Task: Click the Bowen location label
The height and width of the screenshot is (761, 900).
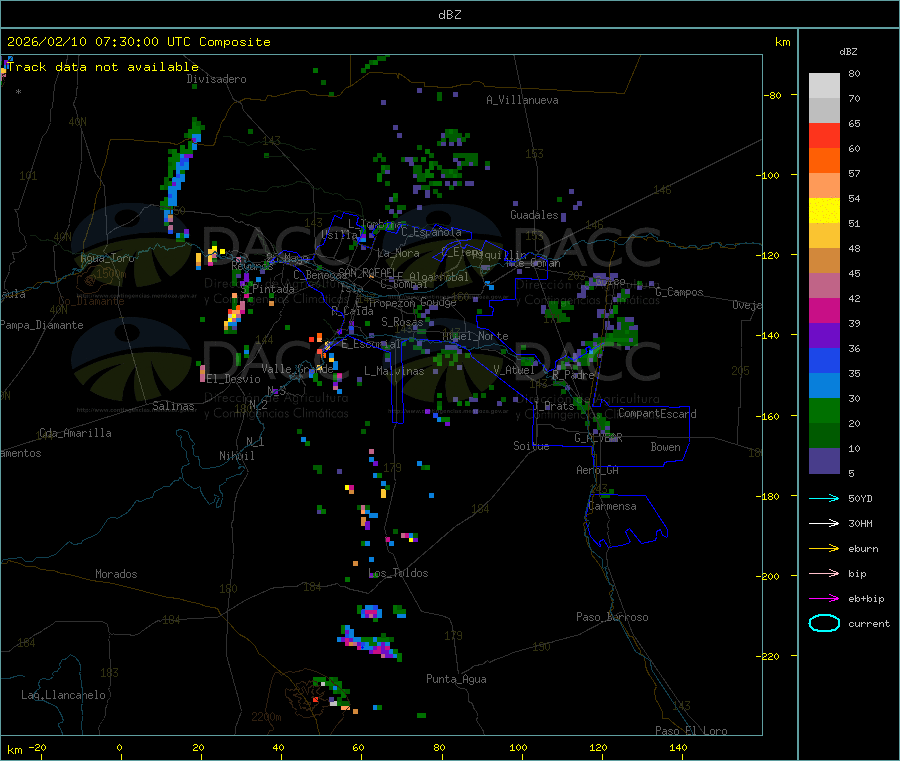Action: (666, 447)
